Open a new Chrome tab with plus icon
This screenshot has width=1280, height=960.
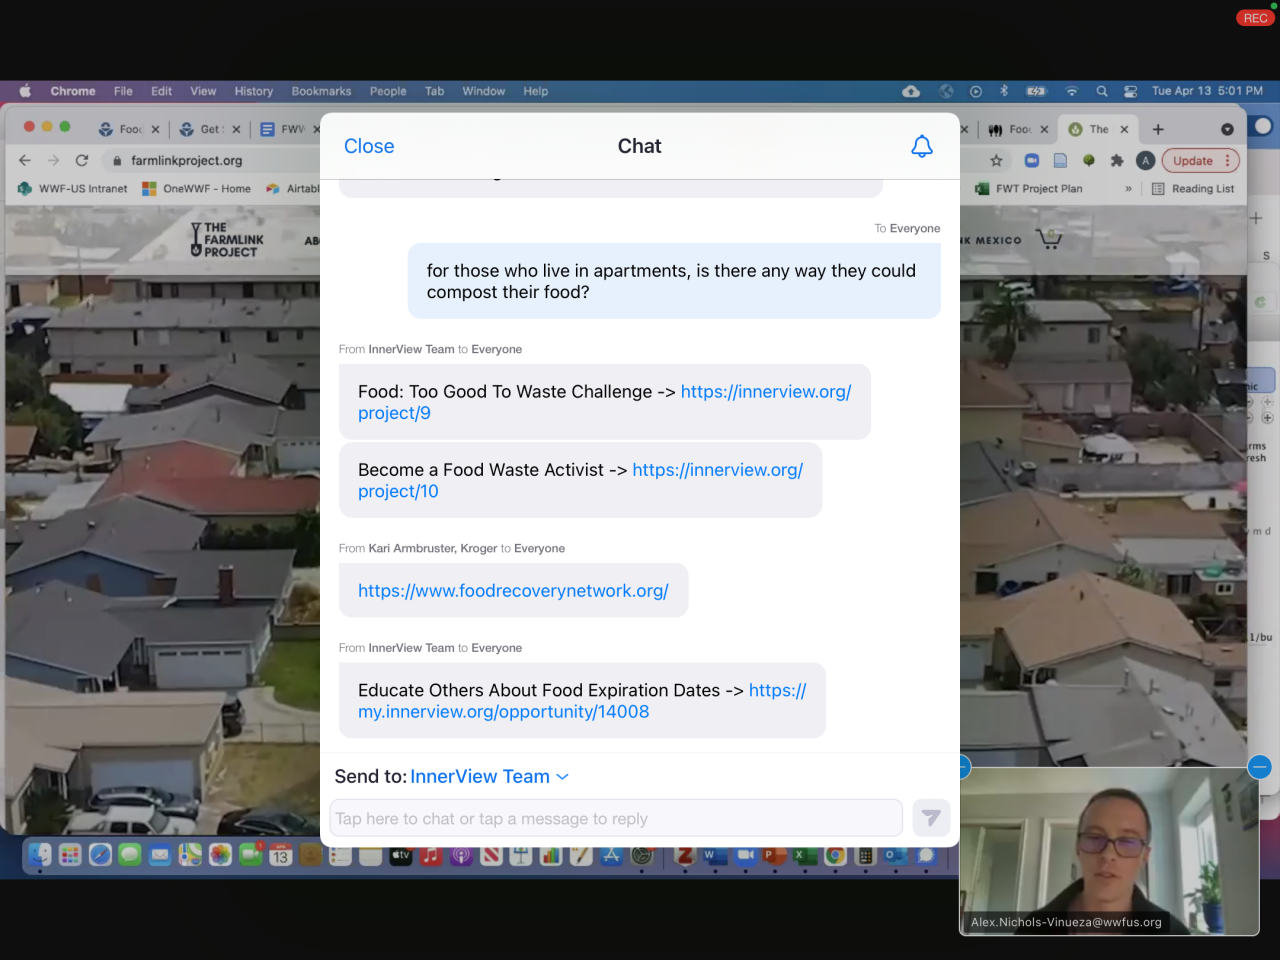click(1158, 129)
